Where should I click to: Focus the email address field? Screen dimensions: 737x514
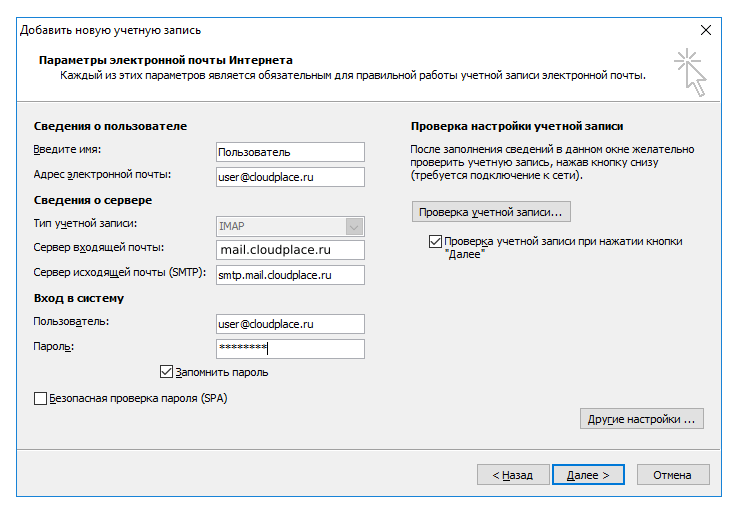tap(290, 177)
